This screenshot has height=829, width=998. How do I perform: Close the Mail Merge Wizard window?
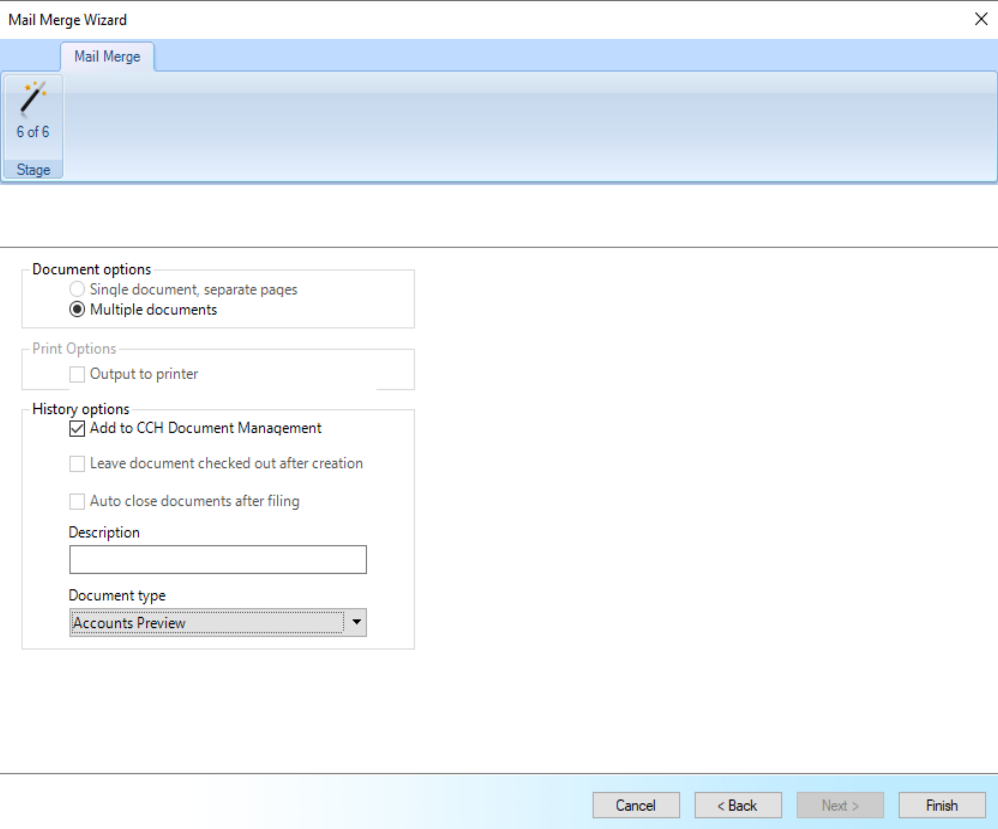click(981, 19)
